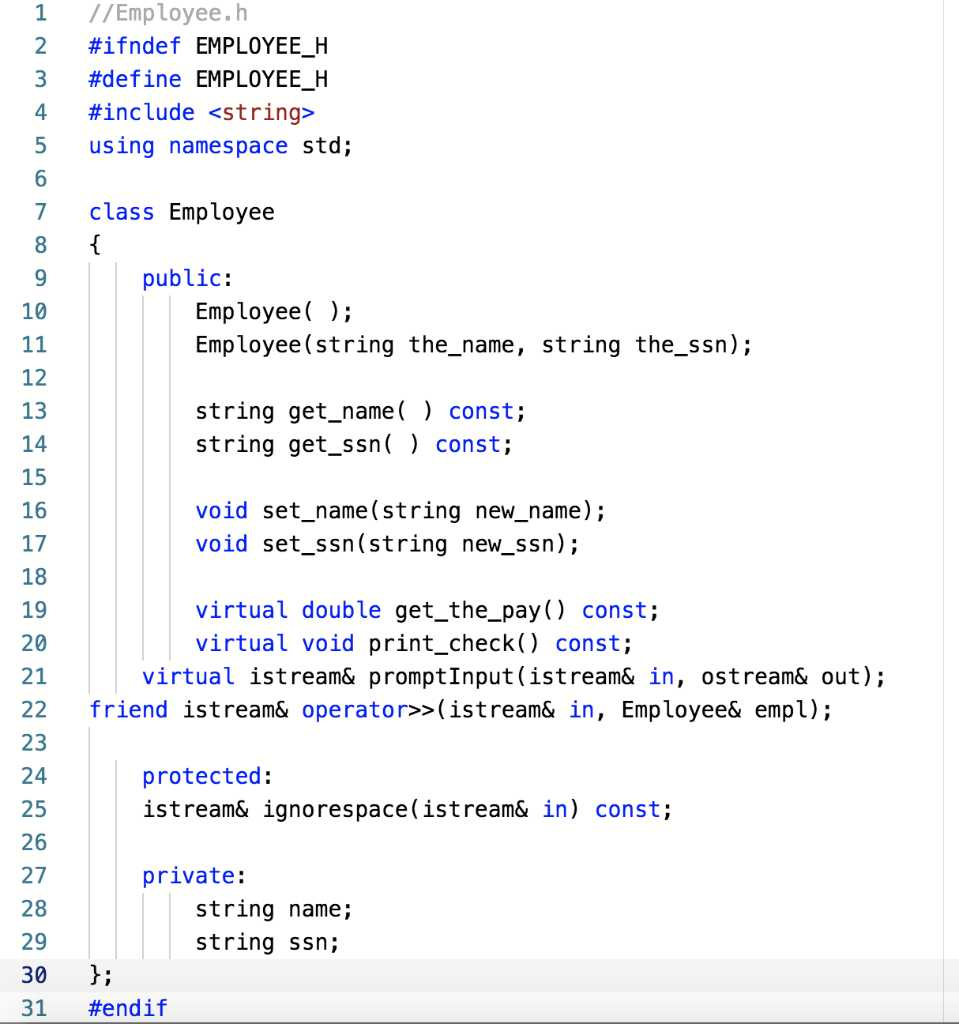Click the 'operator' keyword on line 22
Image resolution: width=959 pixels, height=1024 pixels.
point(355,710)
